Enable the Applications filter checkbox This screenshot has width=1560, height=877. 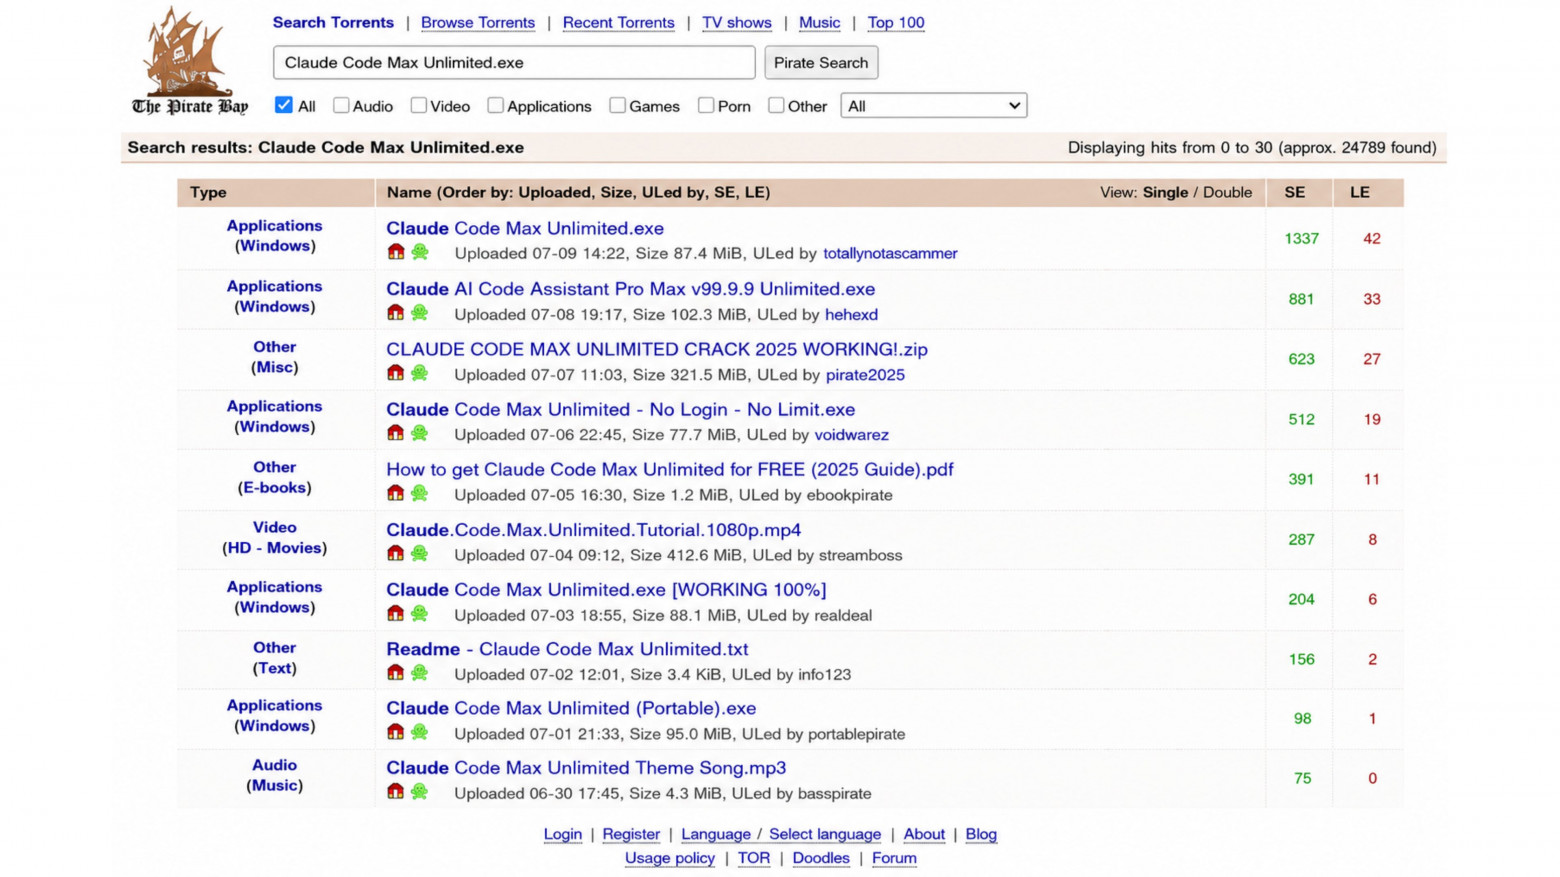pos(495,105)
